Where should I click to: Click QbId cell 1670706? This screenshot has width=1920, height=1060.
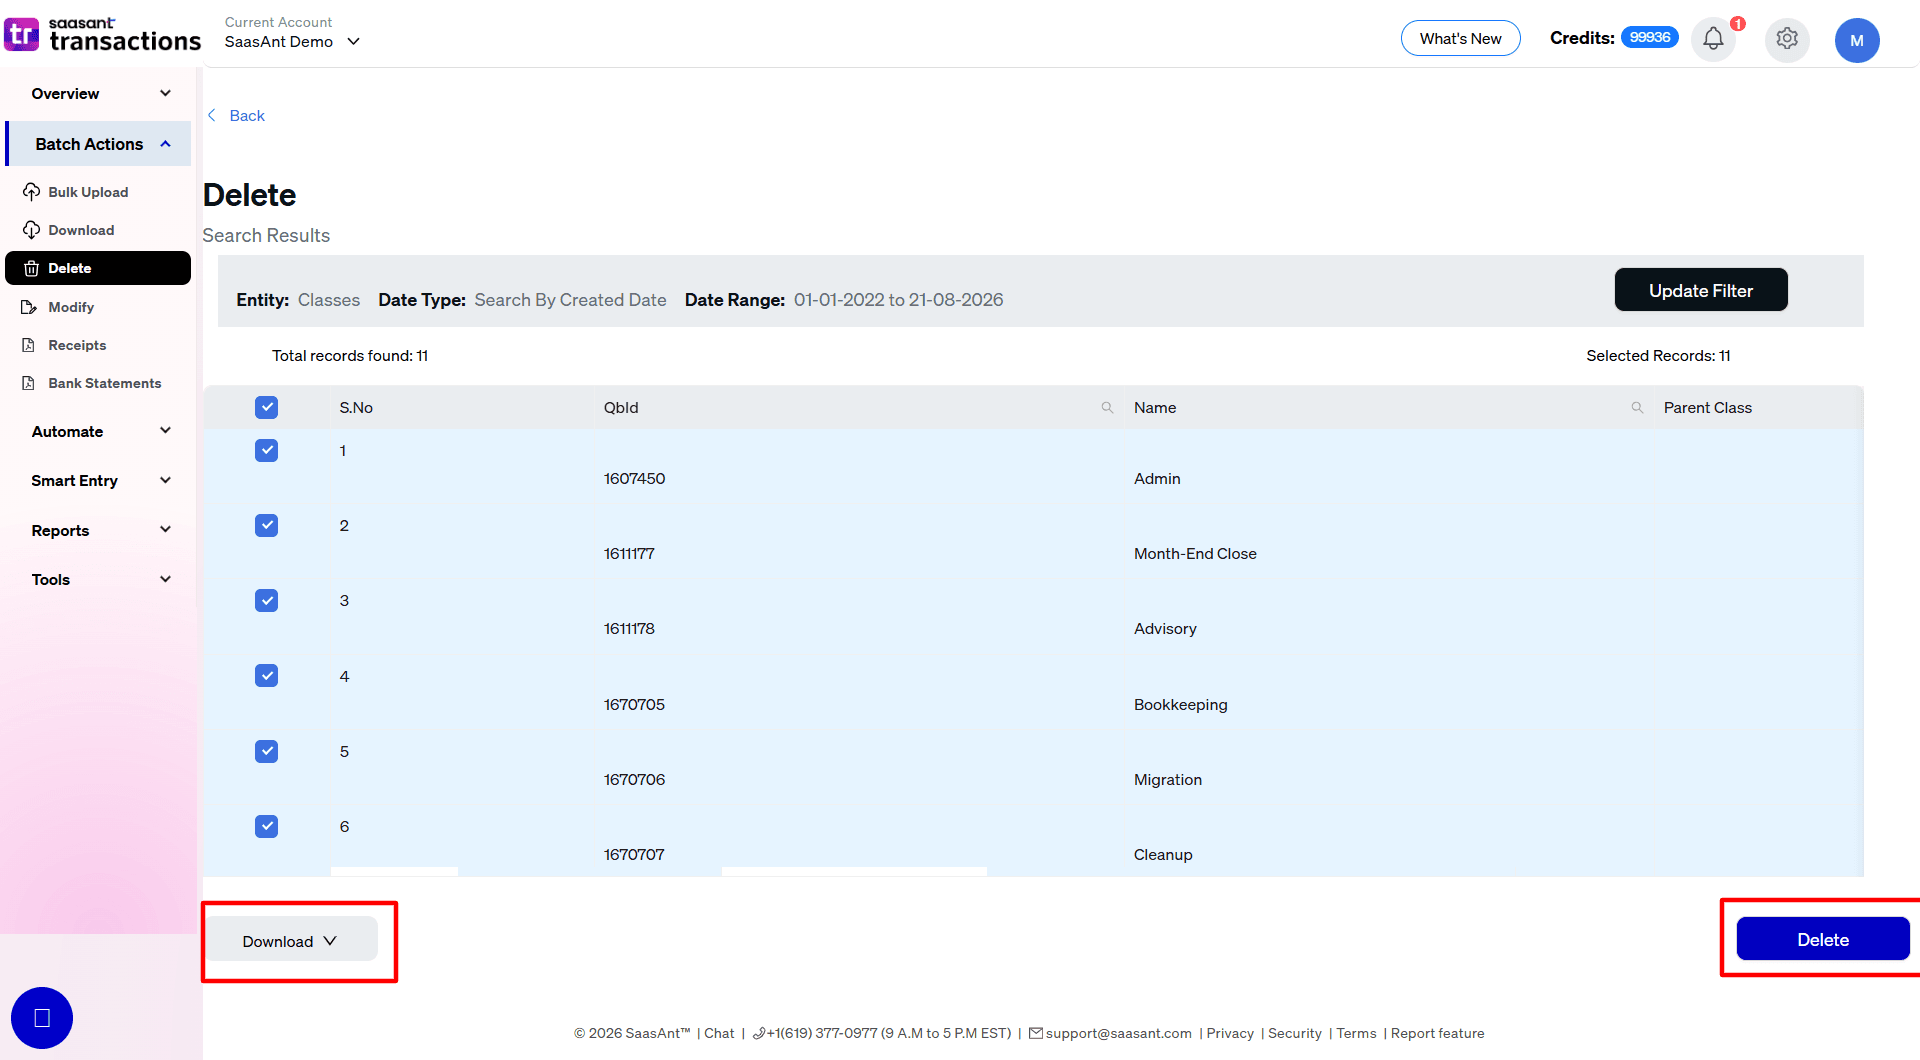634,780
